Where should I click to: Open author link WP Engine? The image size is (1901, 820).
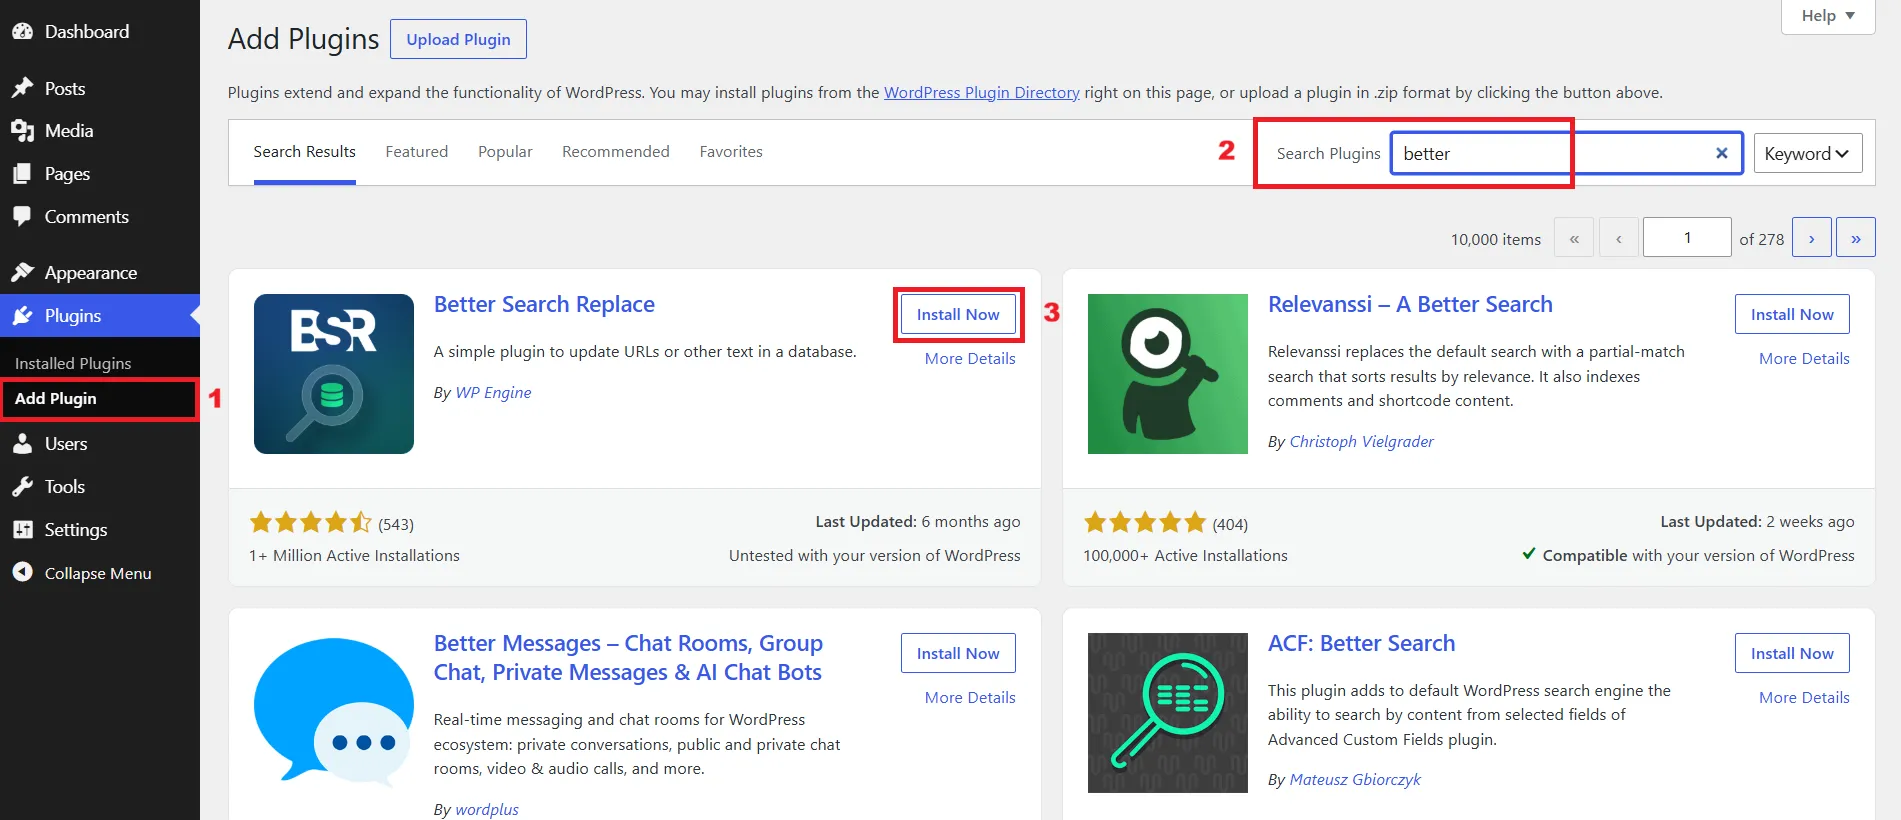pyautogui.click(x=493, y=392)
